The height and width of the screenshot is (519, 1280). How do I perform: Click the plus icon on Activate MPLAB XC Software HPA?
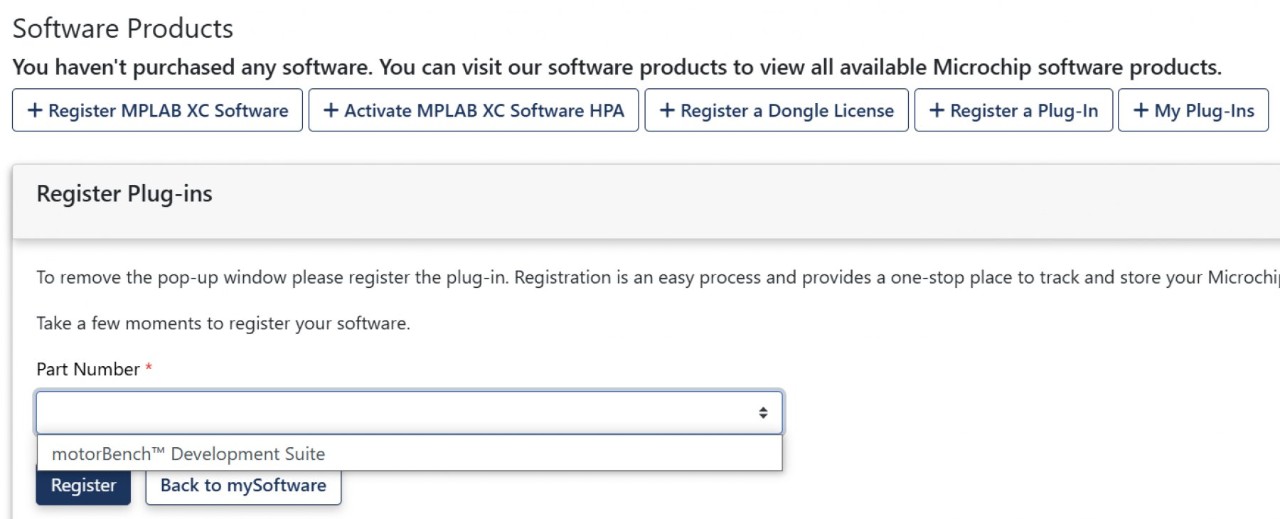[331, 111]
